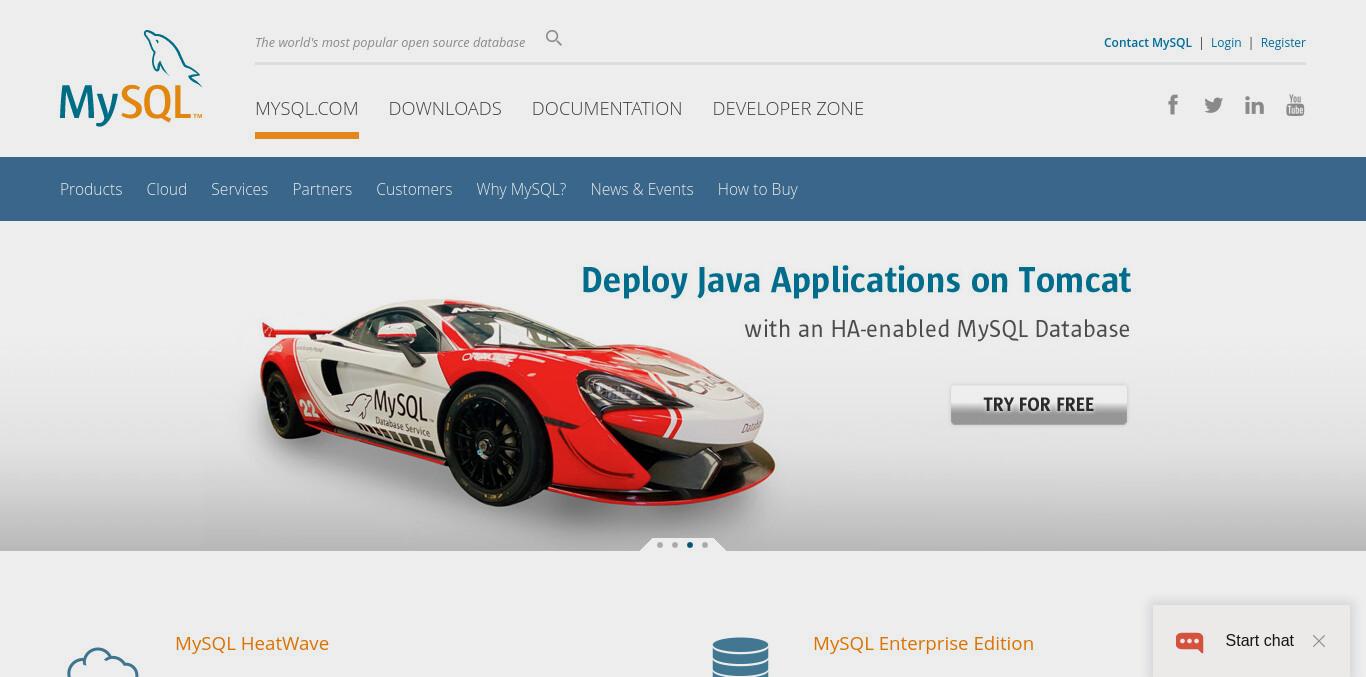Screen dimensions: 1366x677
Task: Click the red chat bubble icon
Action: tap(1189, 641)
